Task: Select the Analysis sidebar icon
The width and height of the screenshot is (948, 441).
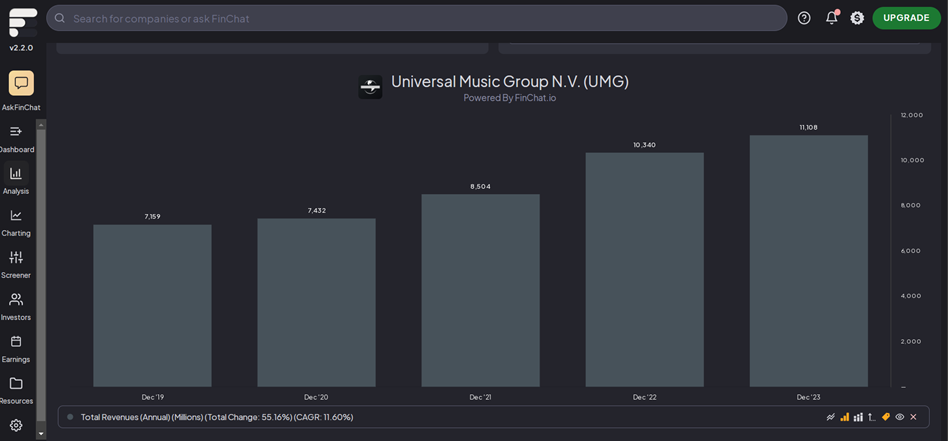Action: 16,174
